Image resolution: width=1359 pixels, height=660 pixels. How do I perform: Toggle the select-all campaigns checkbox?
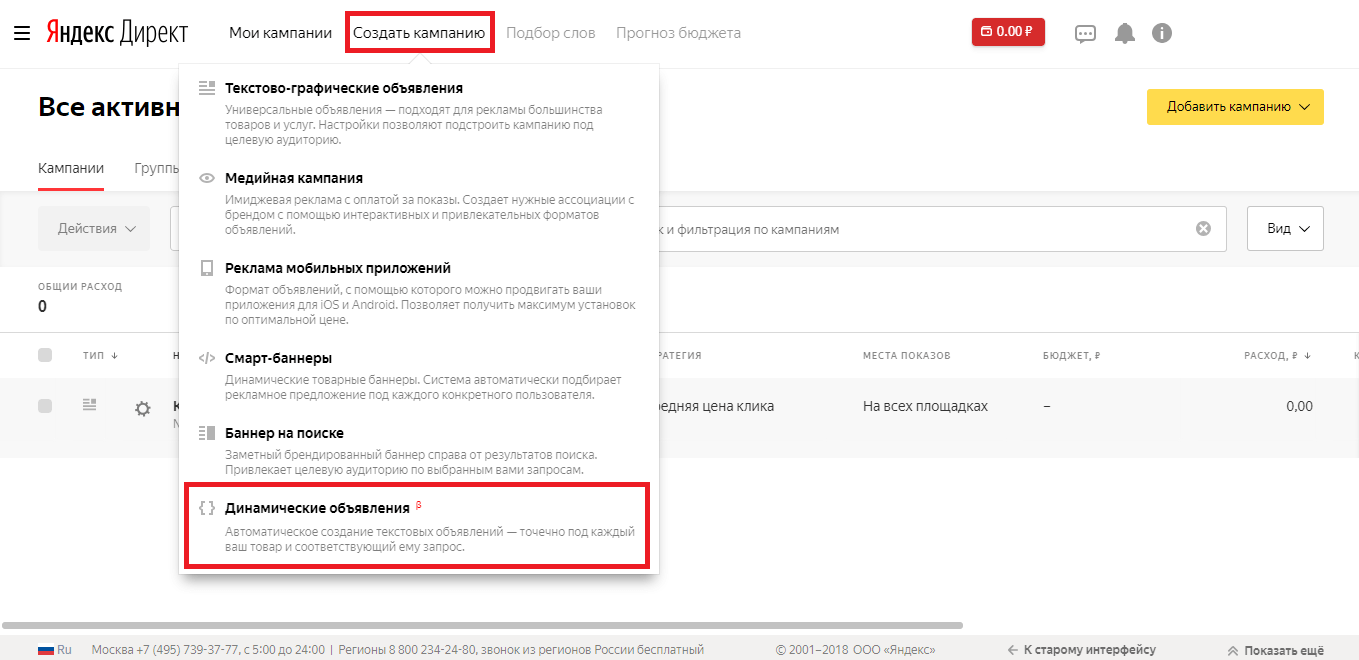(x=45, y=355)
